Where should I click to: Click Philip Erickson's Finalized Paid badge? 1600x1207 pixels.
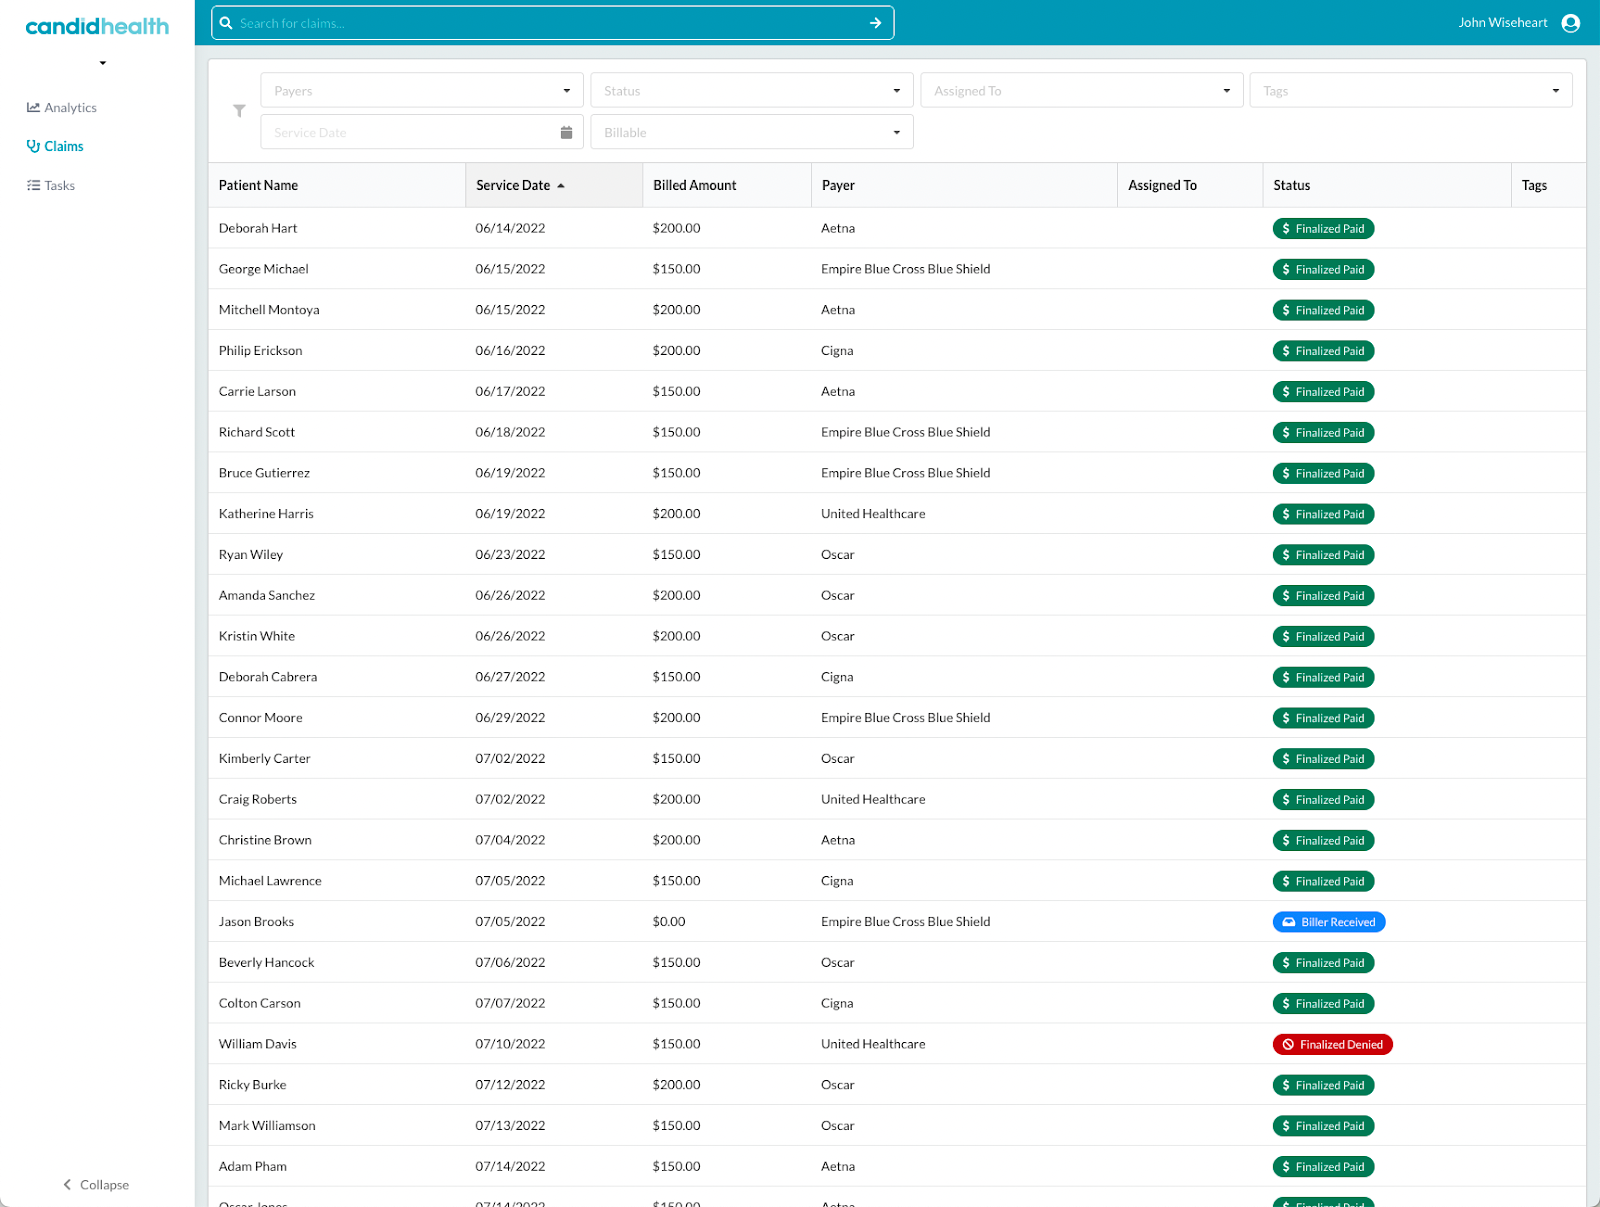1323,351
